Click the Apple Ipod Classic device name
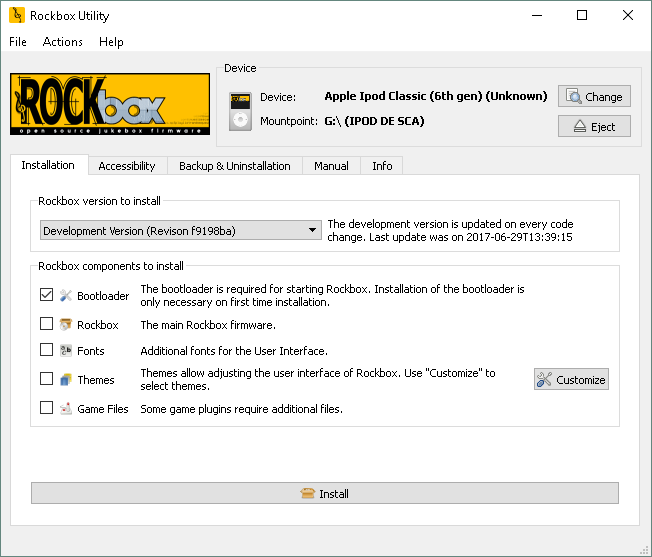652x557 pixels. coord(436,96)
